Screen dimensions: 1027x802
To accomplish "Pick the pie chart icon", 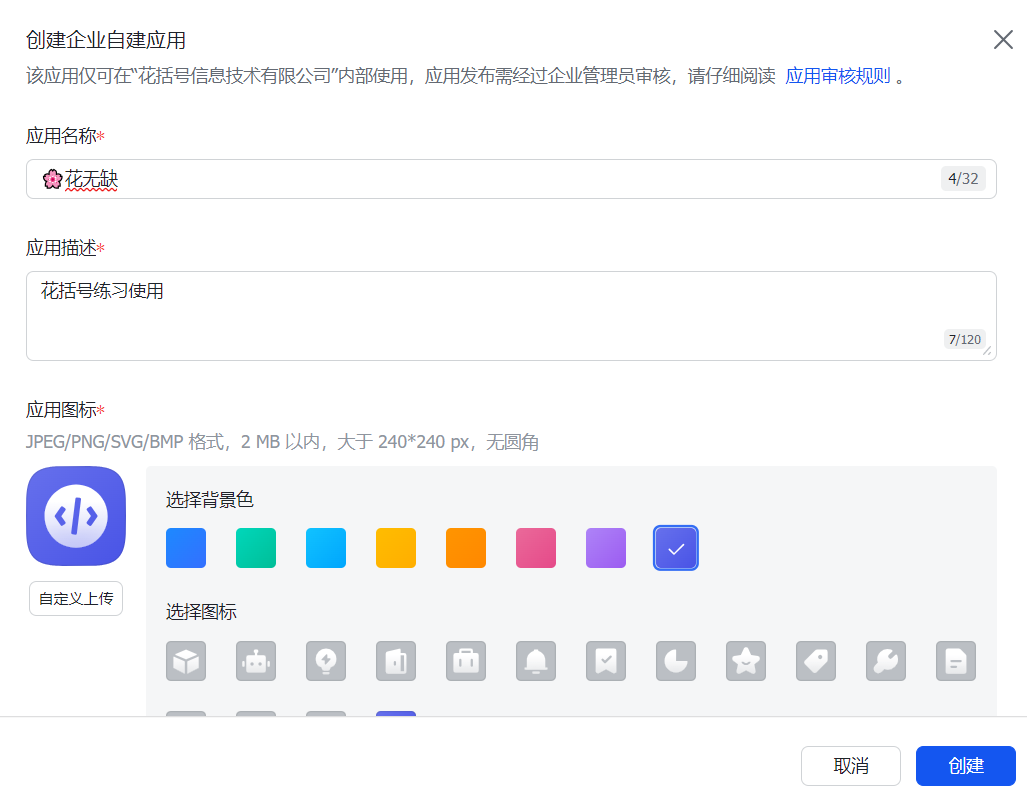I will tap(676, 661).
